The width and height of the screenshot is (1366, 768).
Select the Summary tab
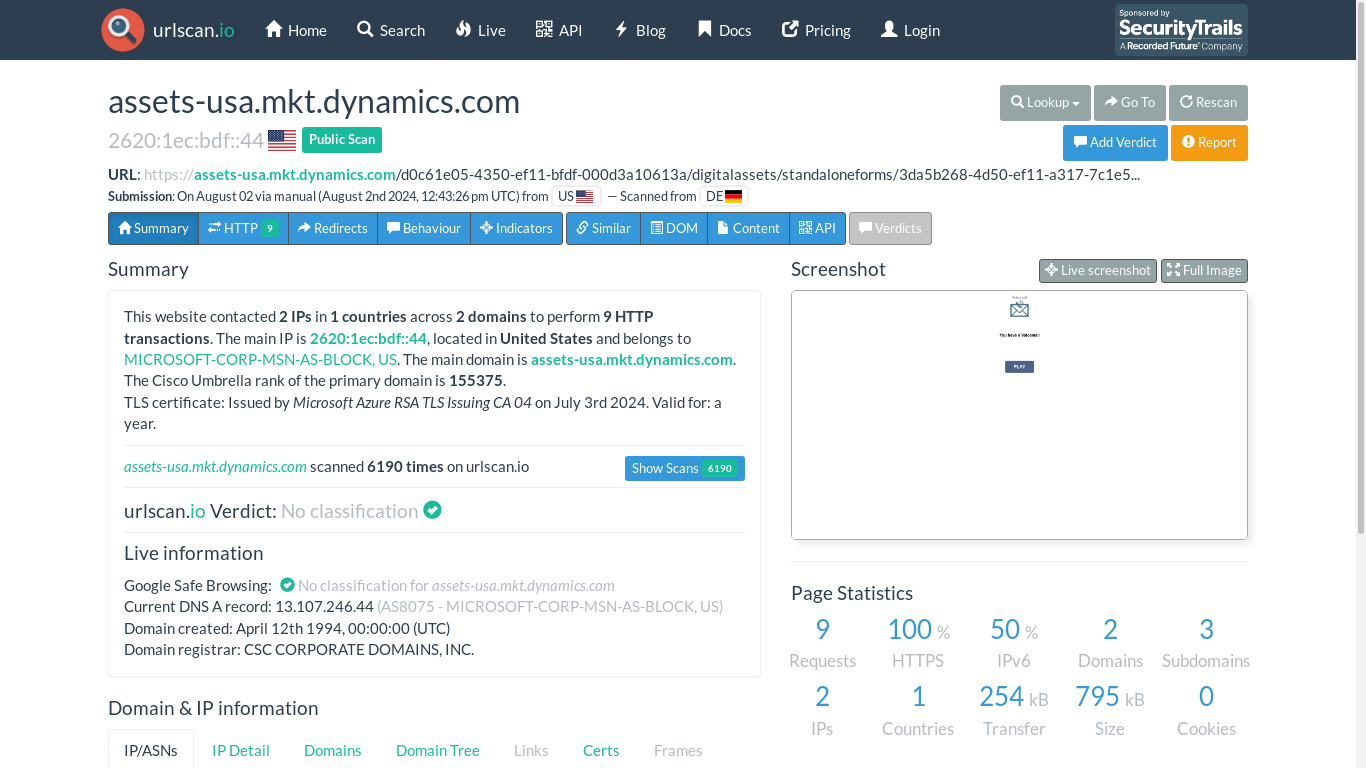pyautogui.click(x=153, y=228)
